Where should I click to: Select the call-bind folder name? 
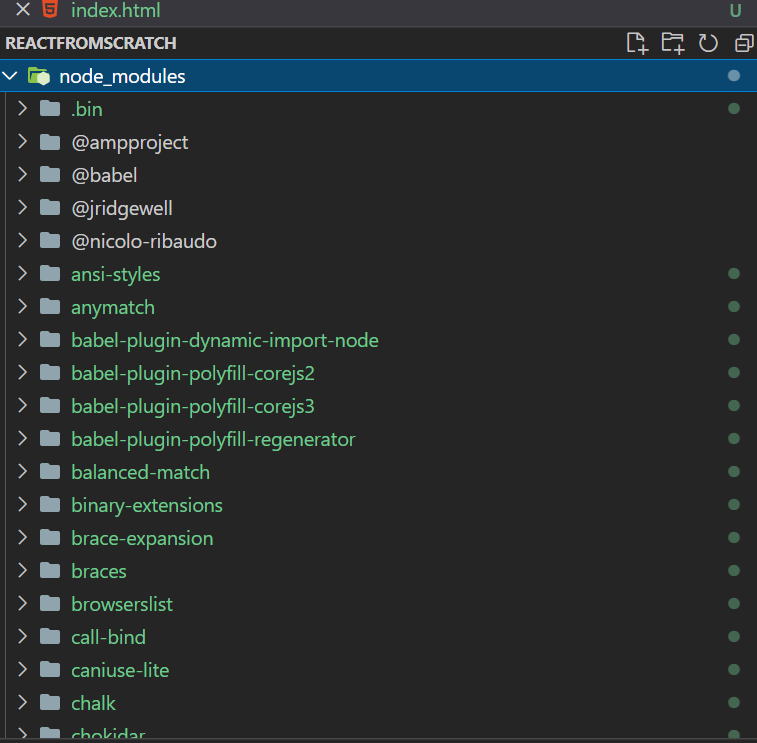point(109,637)
